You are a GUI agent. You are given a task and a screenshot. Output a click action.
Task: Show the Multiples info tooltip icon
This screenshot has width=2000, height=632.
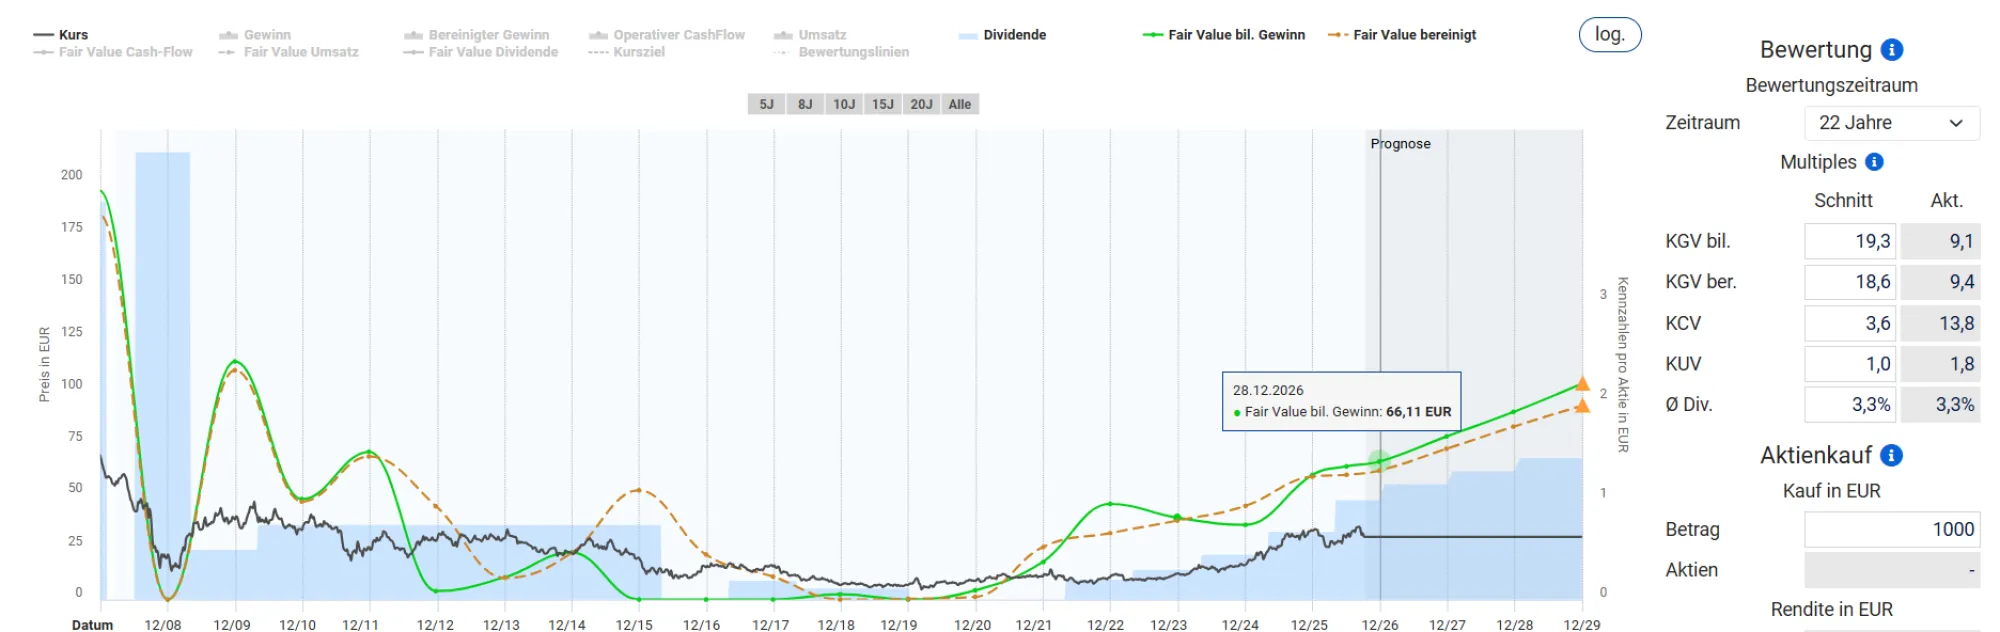[1874, 162]
